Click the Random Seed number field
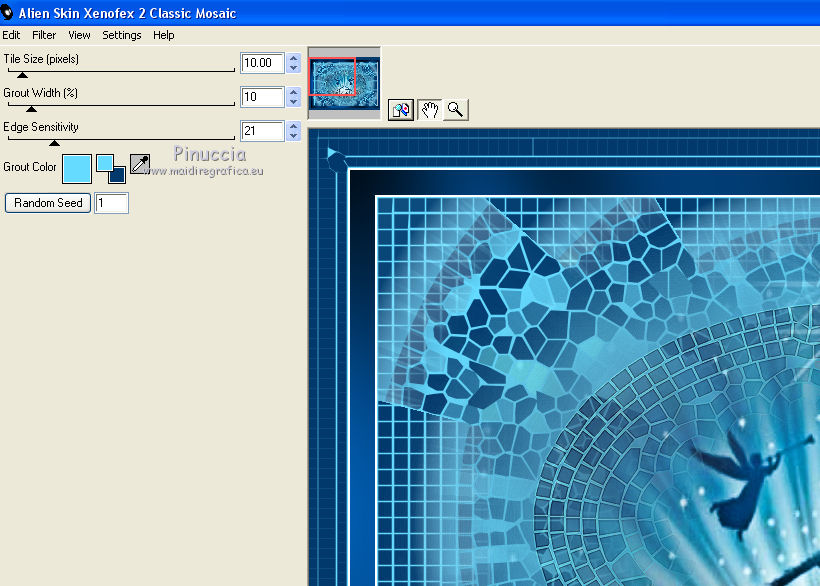This screenshot has height=586, width=820. click(111, 203)
